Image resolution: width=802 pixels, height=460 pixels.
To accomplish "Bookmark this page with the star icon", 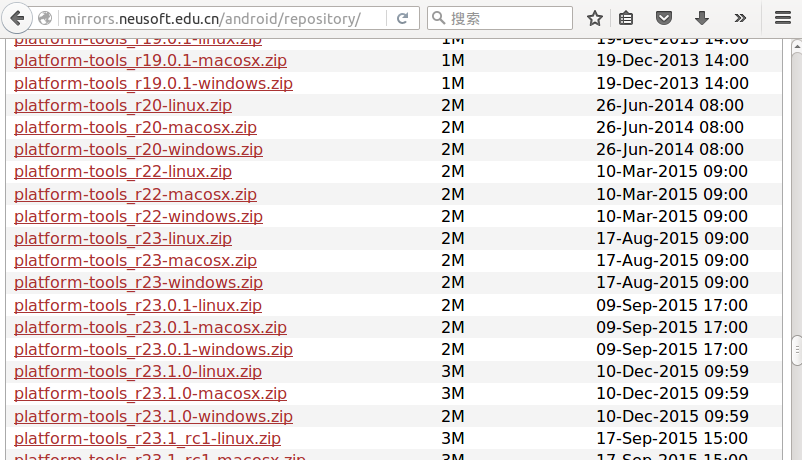I will (594, 18).
